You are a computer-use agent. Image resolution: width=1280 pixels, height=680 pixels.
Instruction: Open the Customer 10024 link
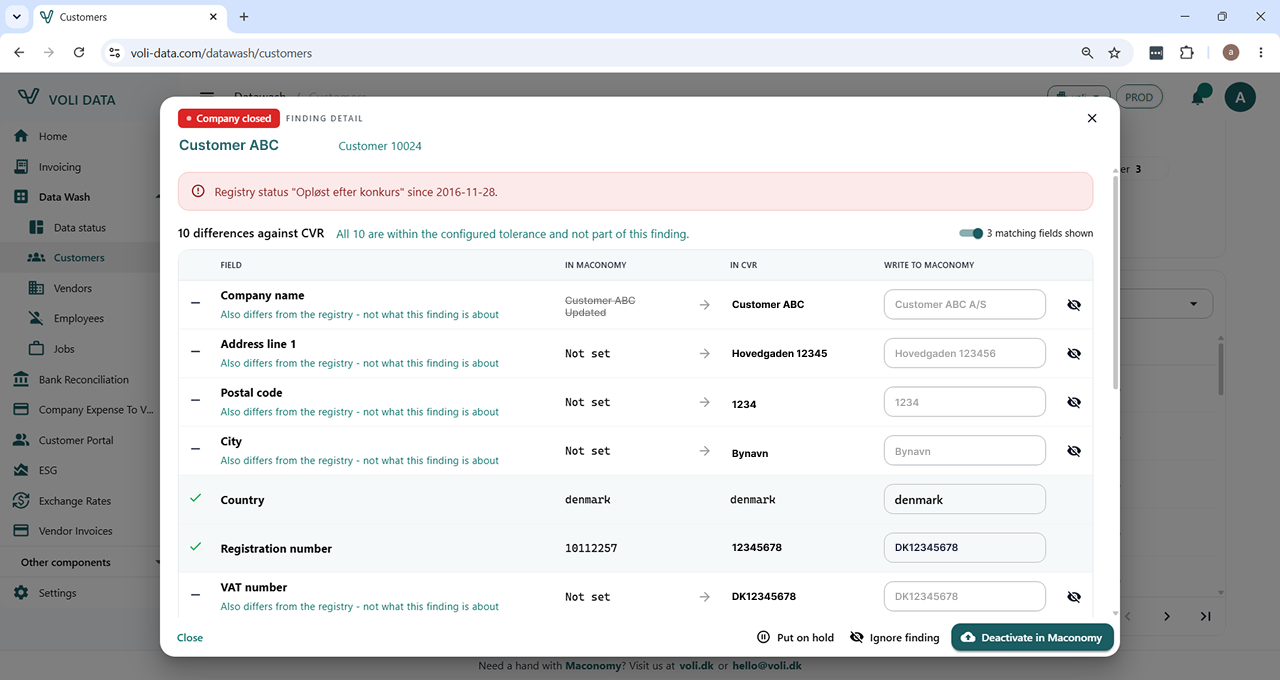coord(380,146)
